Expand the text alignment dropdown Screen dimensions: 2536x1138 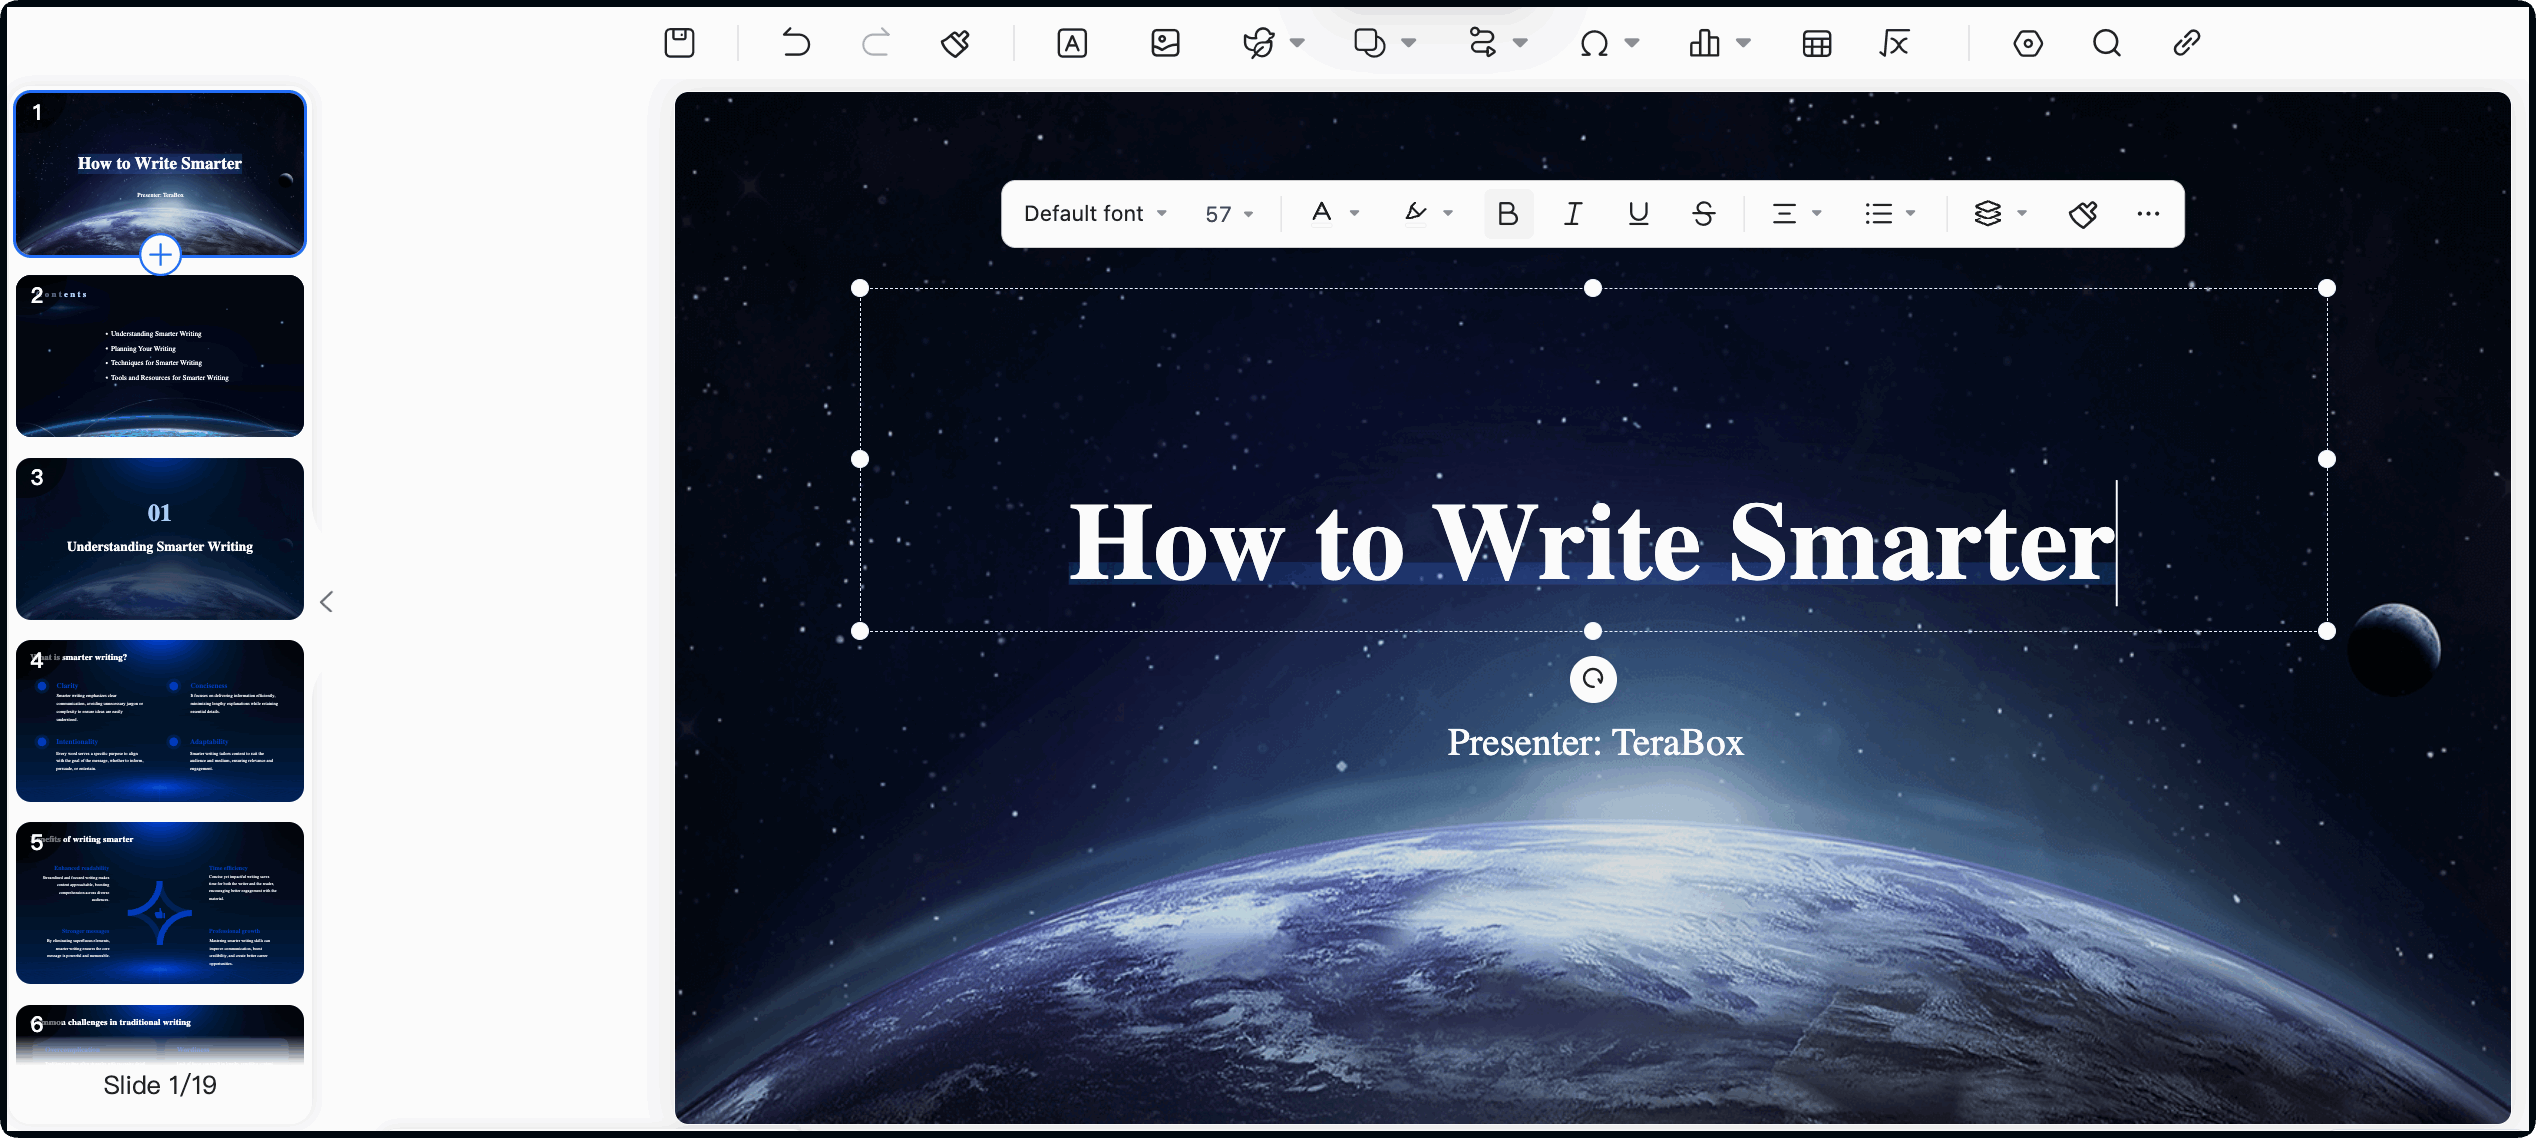click(1816, 214)
